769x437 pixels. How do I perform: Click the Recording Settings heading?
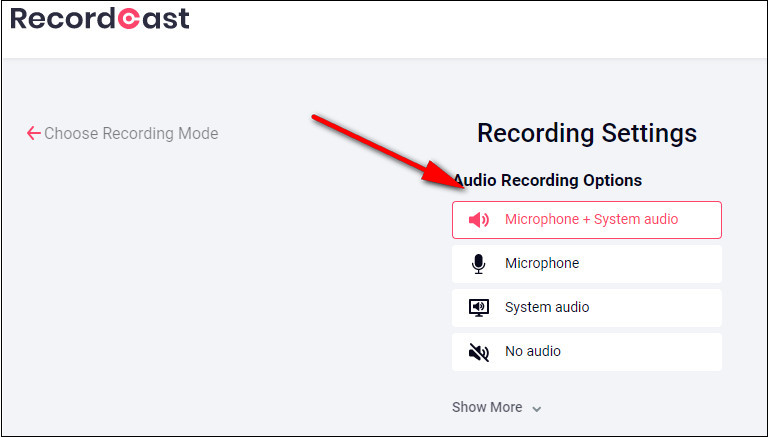(x=586, y=133)
